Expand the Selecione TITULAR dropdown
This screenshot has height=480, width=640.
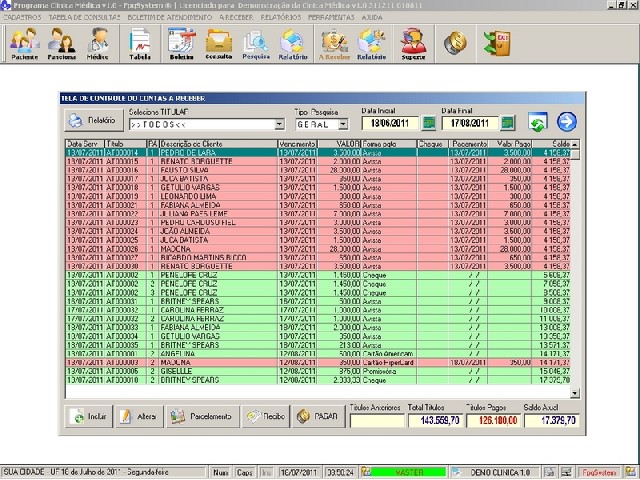point(280,124)
